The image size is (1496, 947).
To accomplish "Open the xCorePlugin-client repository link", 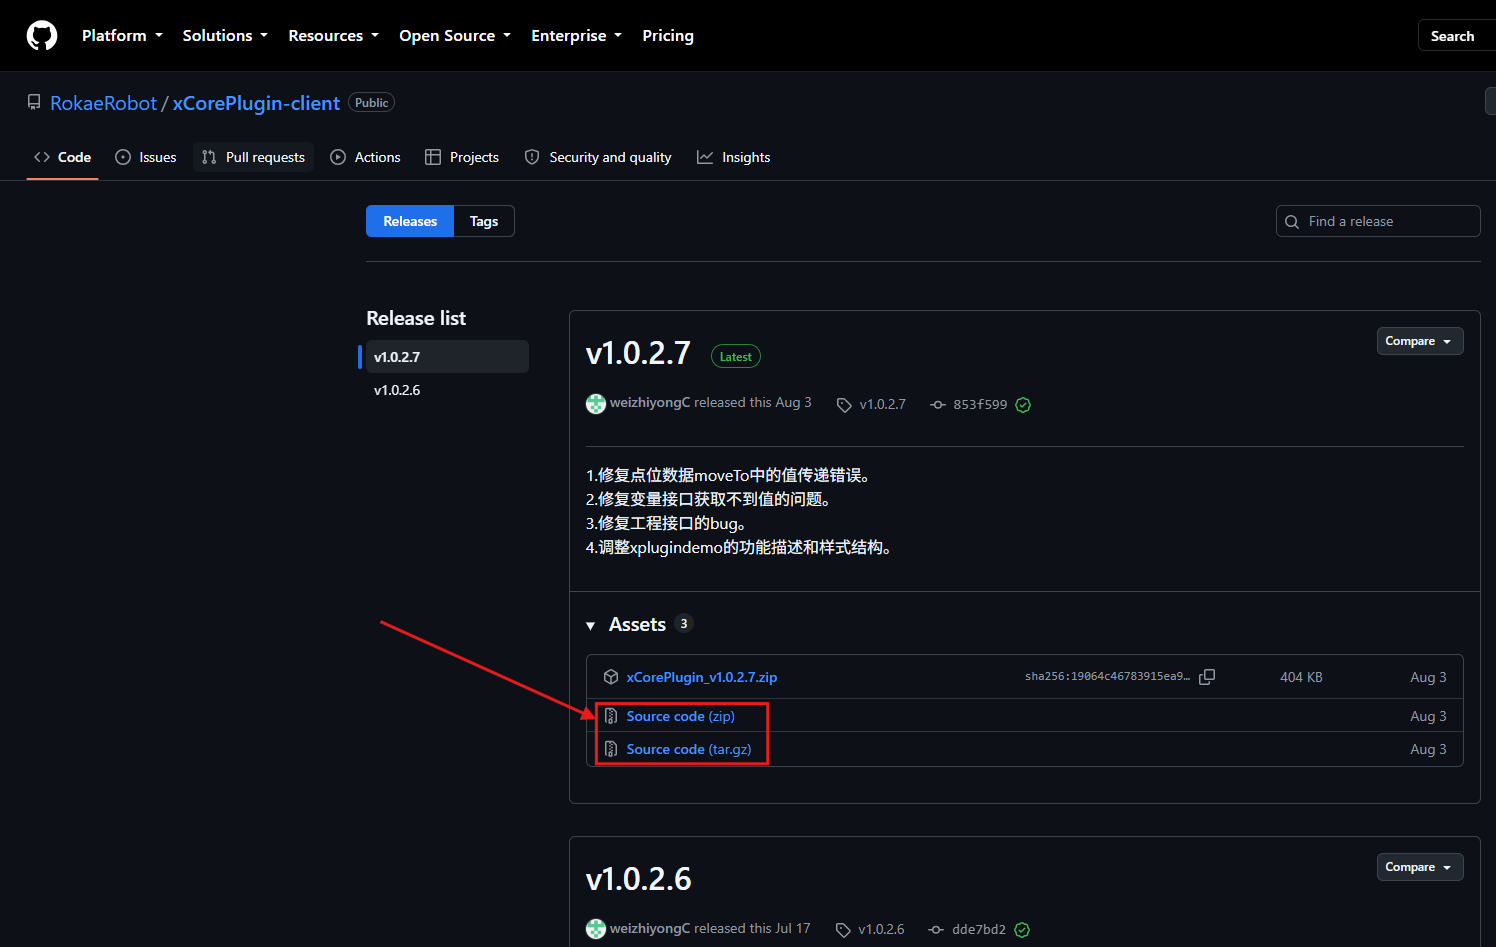I will pyautogui.click(x=256, y=103).
